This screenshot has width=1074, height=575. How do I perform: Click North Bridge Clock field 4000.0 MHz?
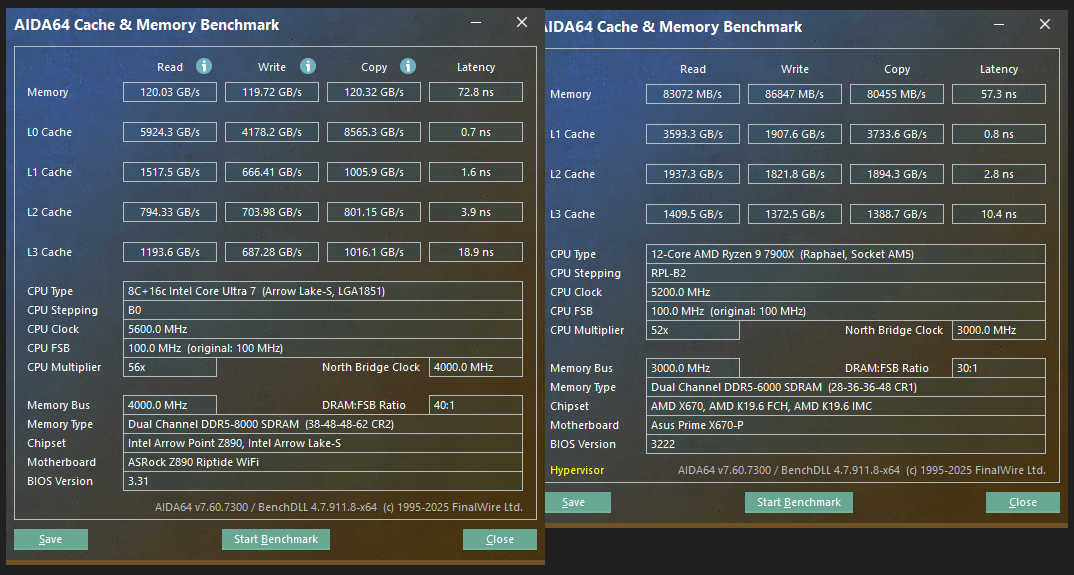coord(476,367)
